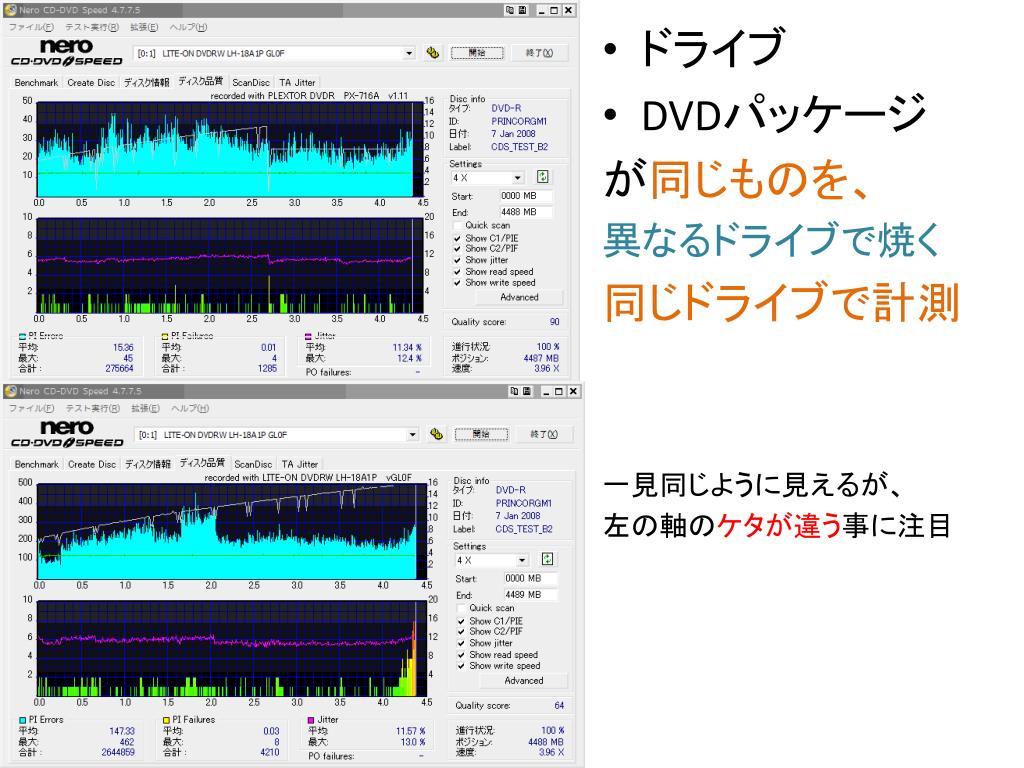The width and height of the screenshot is (1024, 768).
Task: Select ディスク情報 tab in top window
Action: [x=147, y=83]
